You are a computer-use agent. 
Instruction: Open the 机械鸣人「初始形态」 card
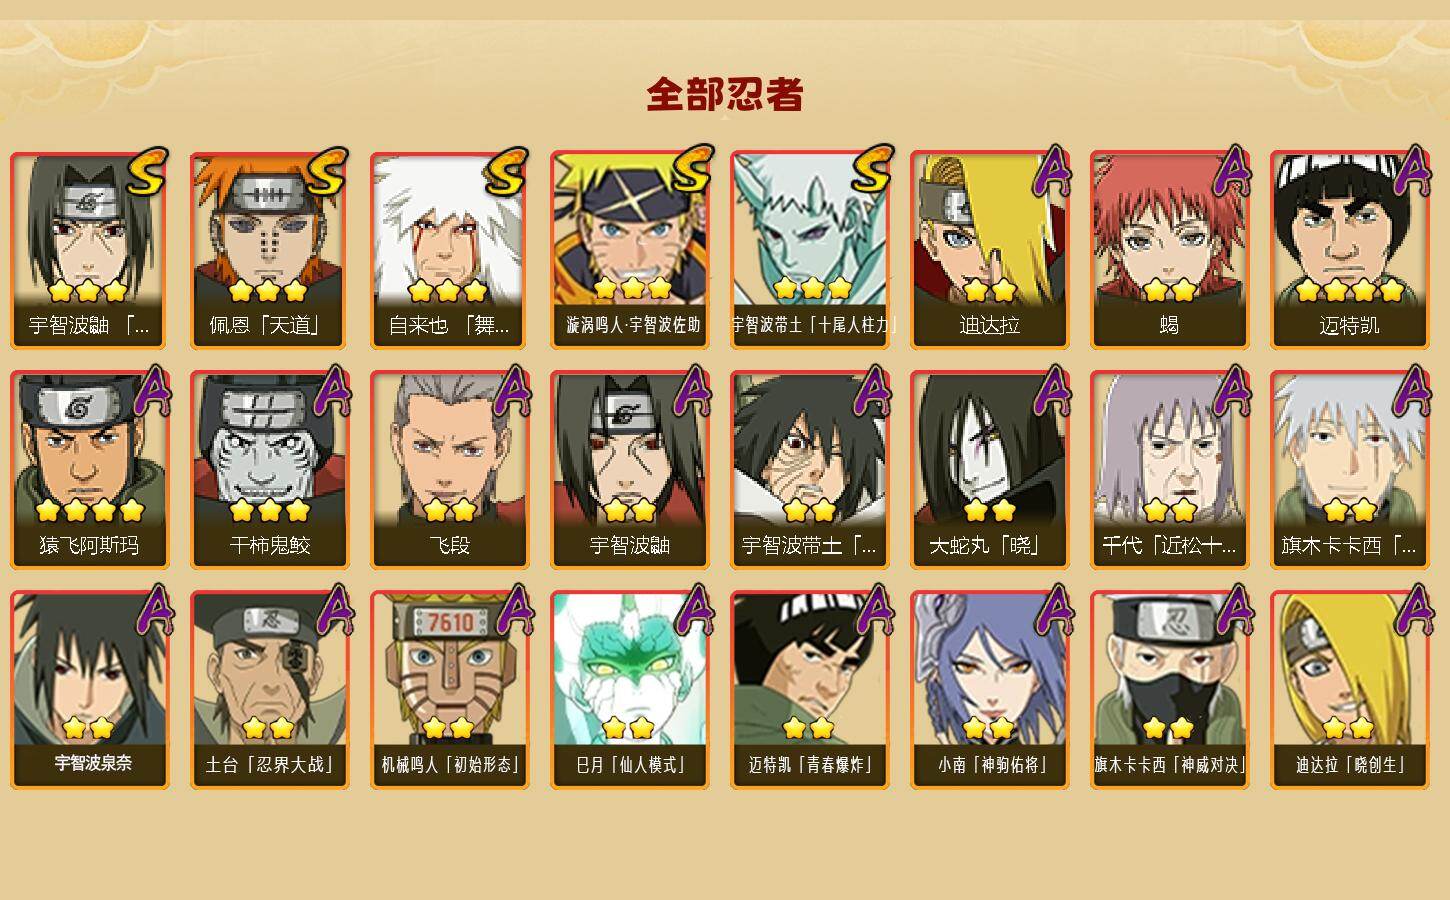(x=450, y=690)
